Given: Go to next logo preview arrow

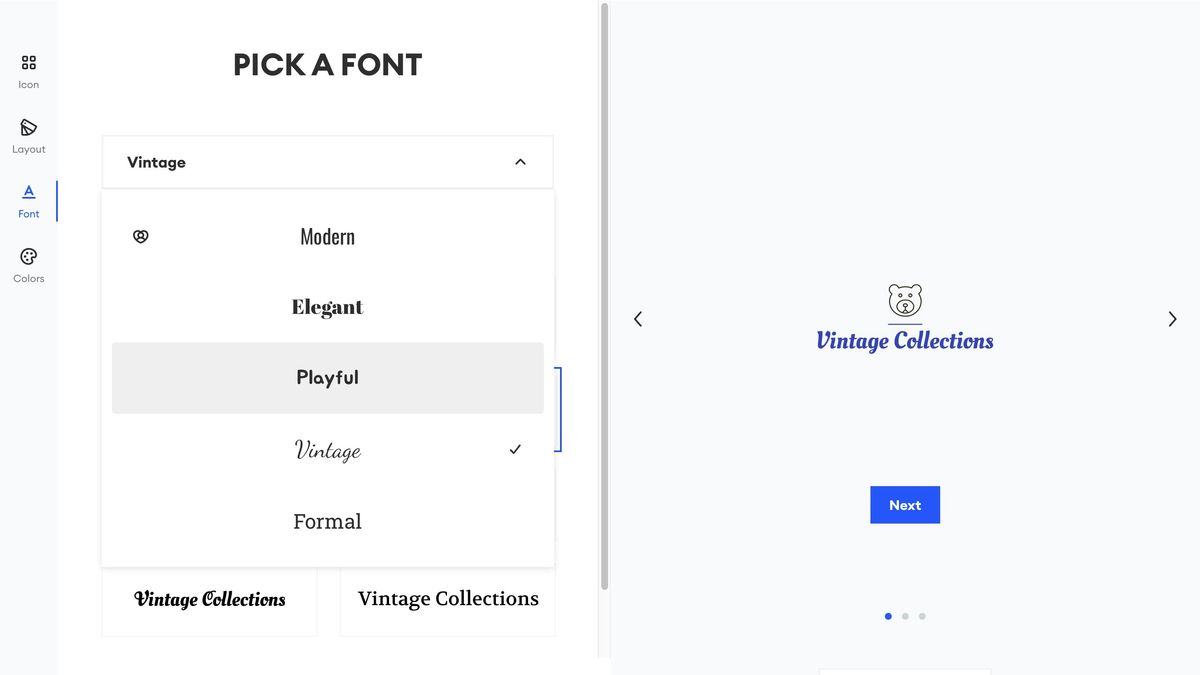Looking at the screenshot, I should click(1172, 319).
